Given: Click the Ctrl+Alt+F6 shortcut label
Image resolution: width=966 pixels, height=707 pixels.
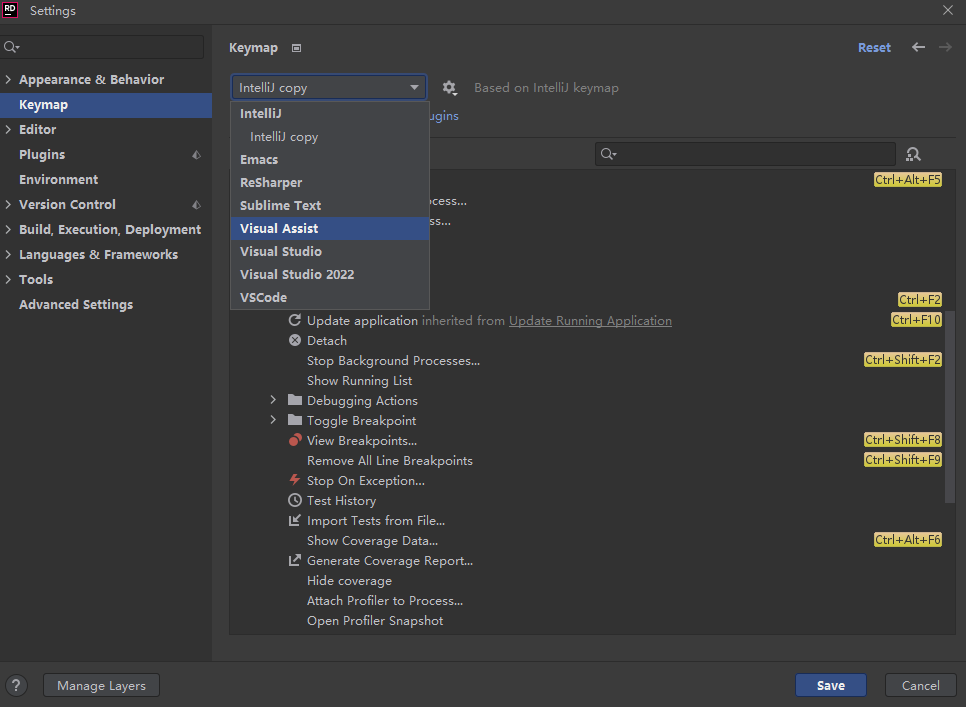Looking at the screenshot, I should tap(907, 540).
